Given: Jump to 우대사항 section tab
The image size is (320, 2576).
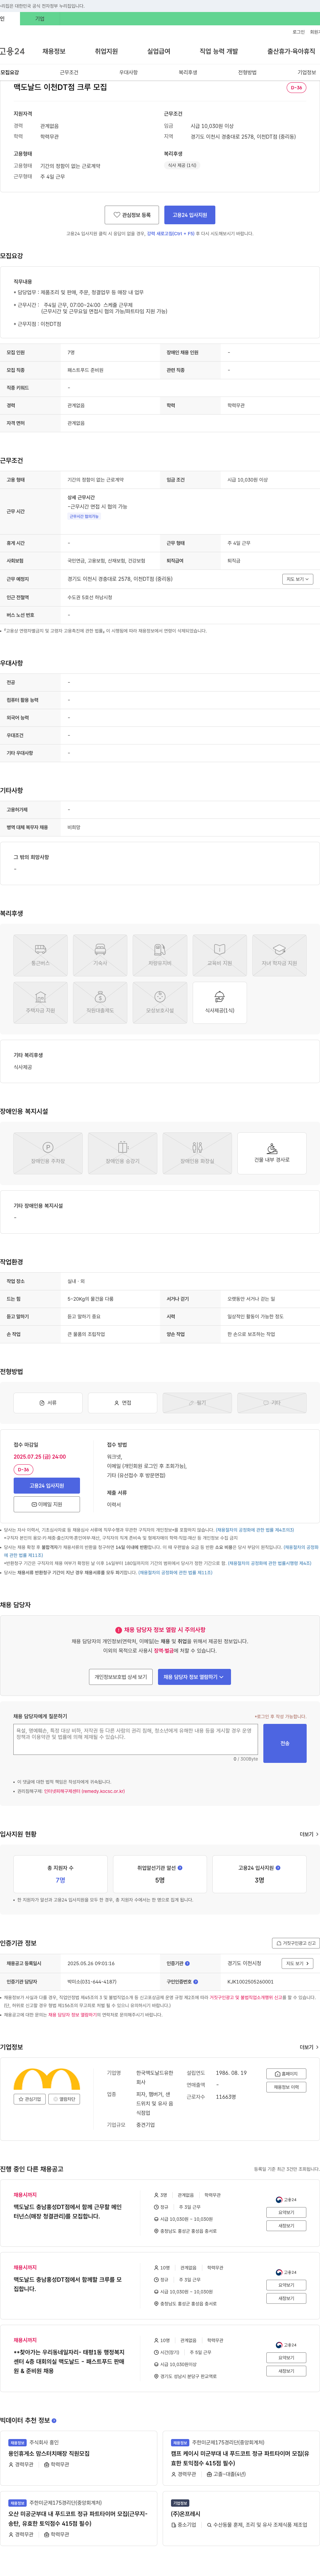Looking at the screenshot, I should coord(128,72).
